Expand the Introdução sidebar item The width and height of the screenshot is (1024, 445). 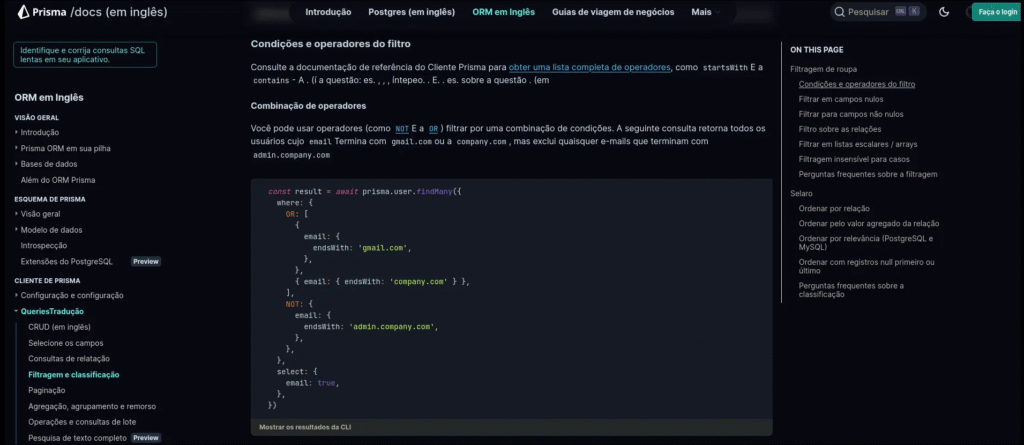40,132
